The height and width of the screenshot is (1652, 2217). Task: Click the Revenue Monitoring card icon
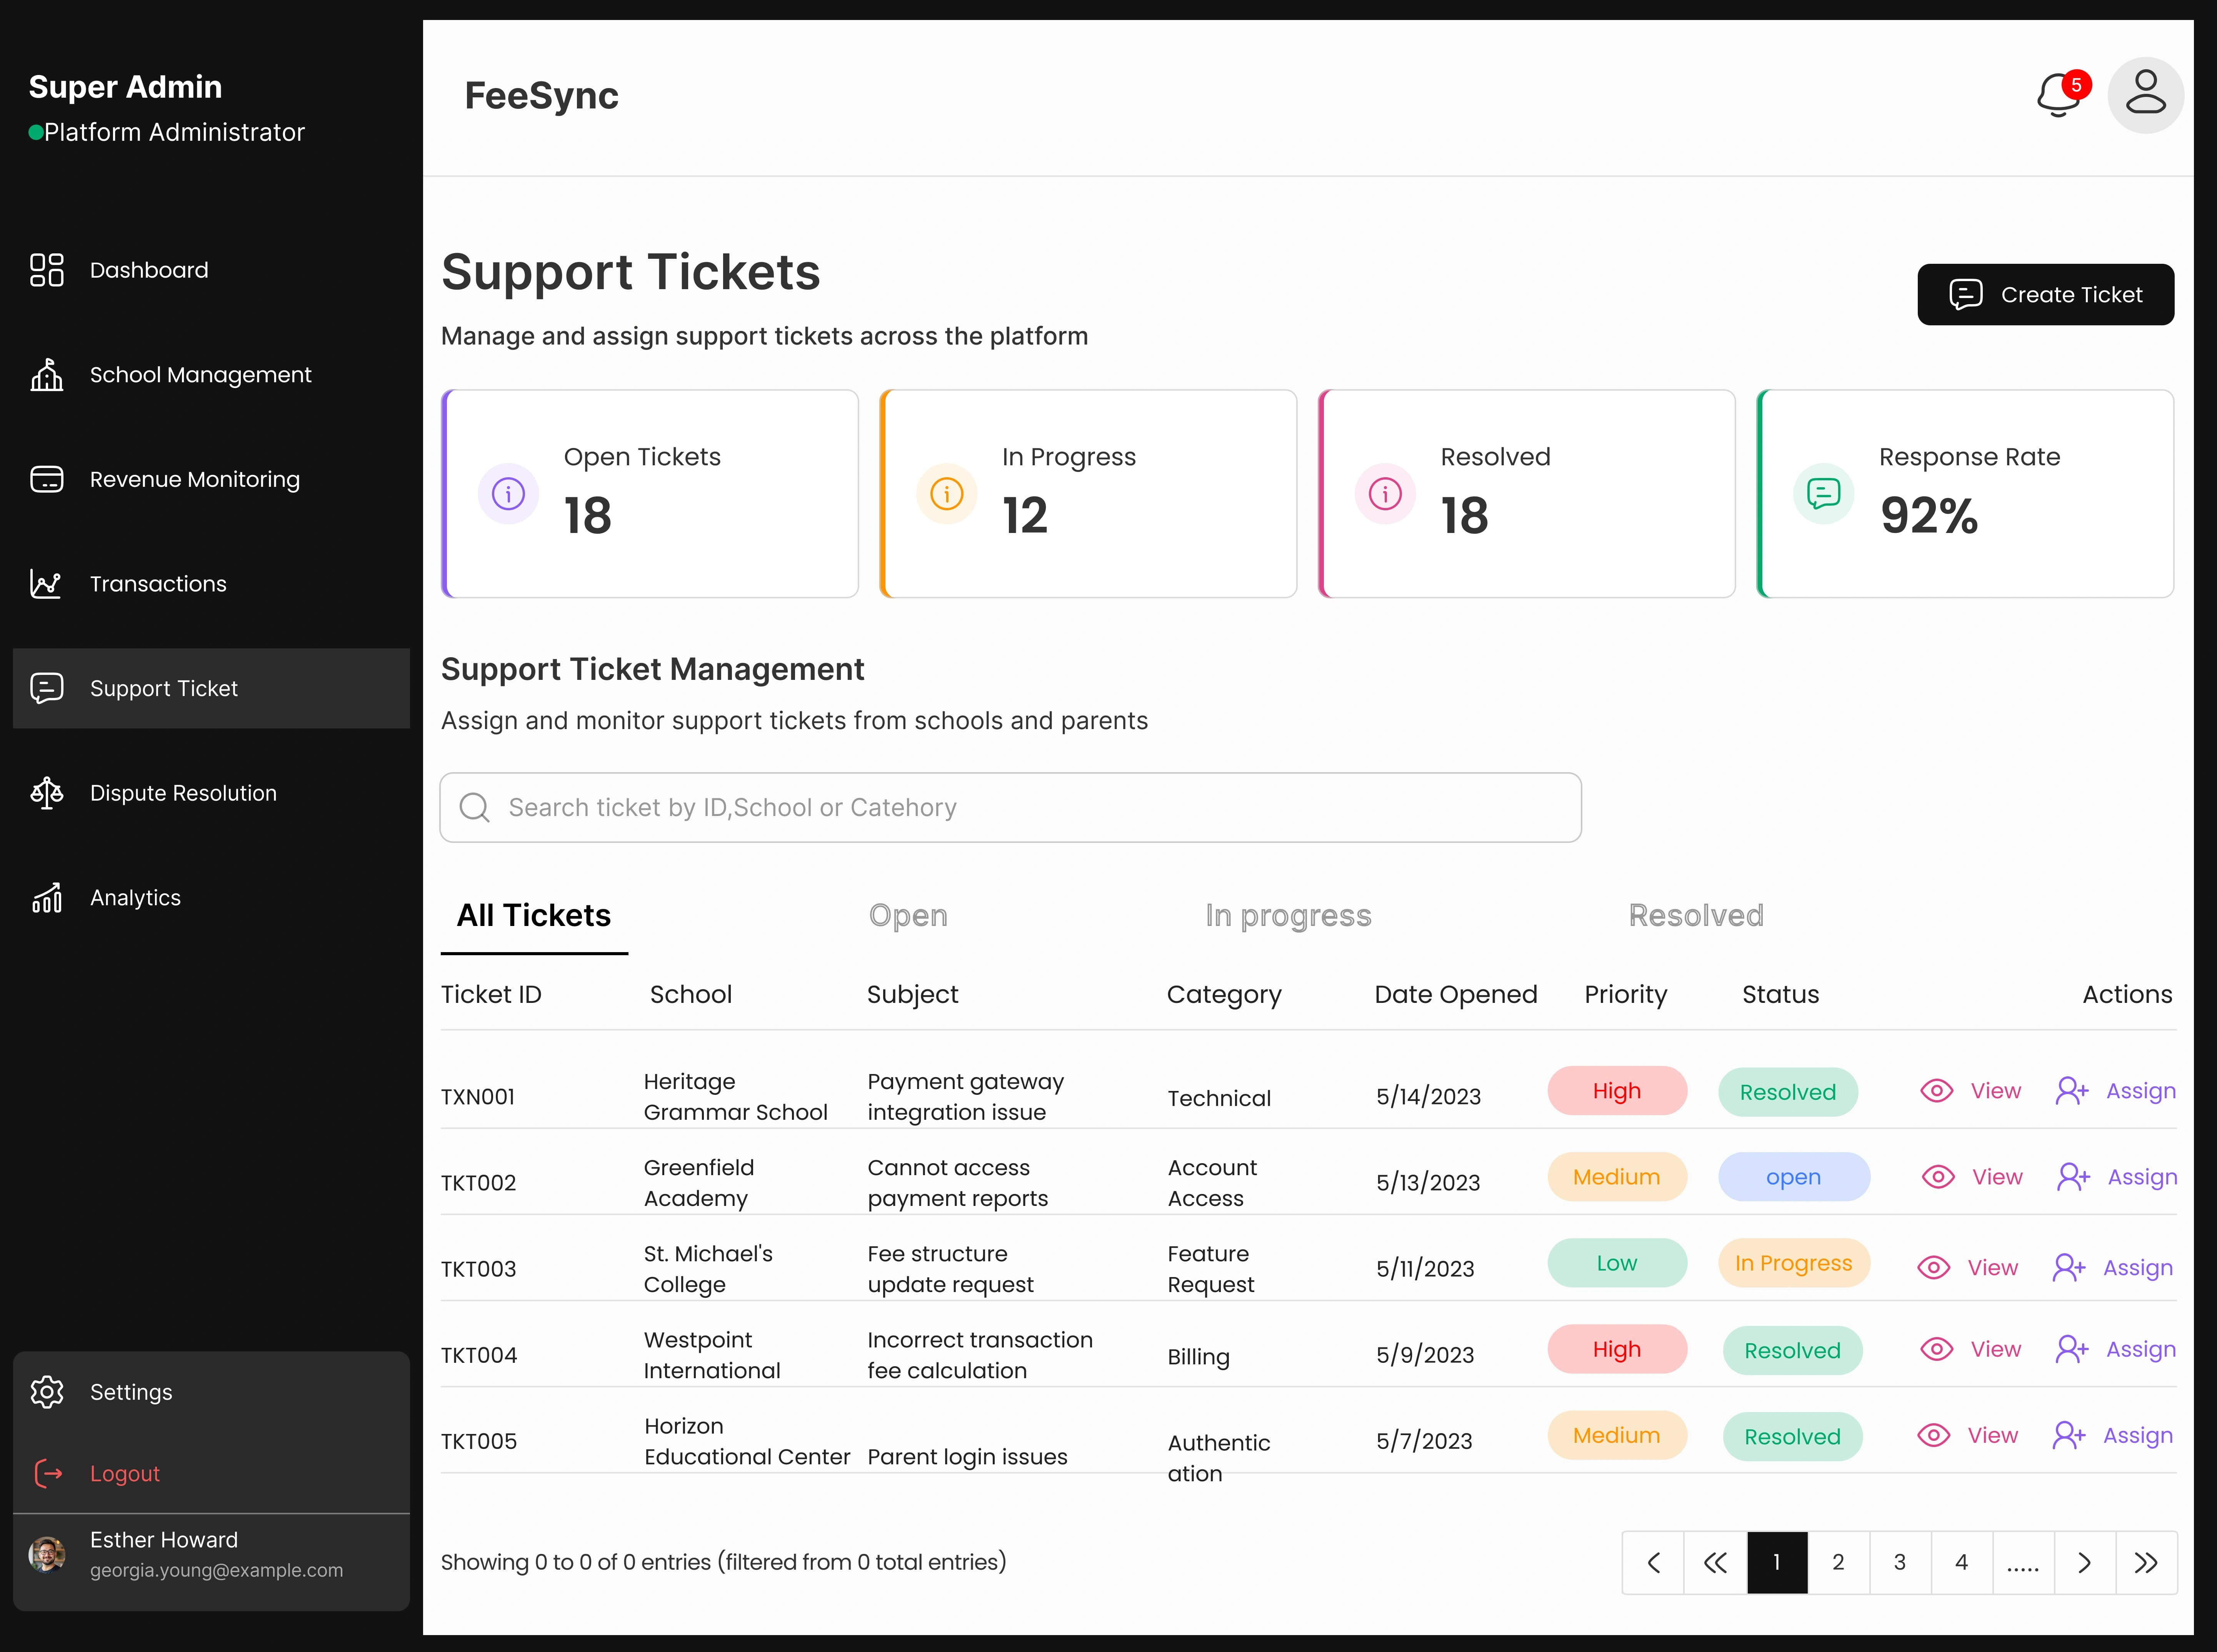pyautogui.click(x=47, y=479)
